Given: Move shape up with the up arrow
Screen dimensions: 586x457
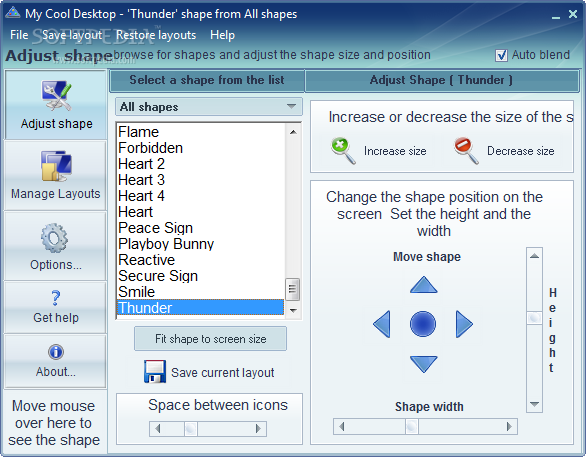Looking at the screenshot, I should click(x=423, y=285).
